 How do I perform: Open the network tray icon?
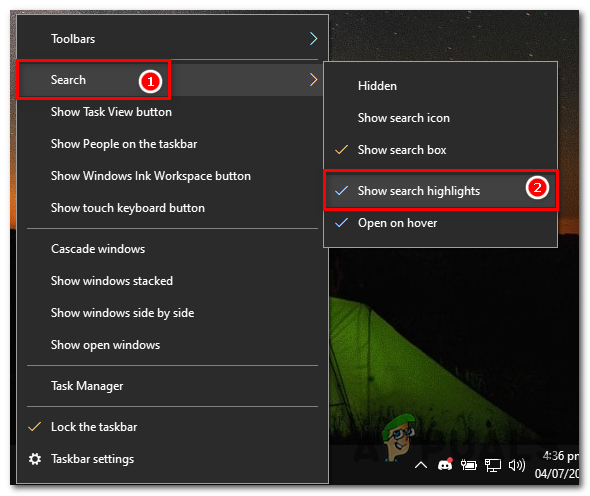493,466
